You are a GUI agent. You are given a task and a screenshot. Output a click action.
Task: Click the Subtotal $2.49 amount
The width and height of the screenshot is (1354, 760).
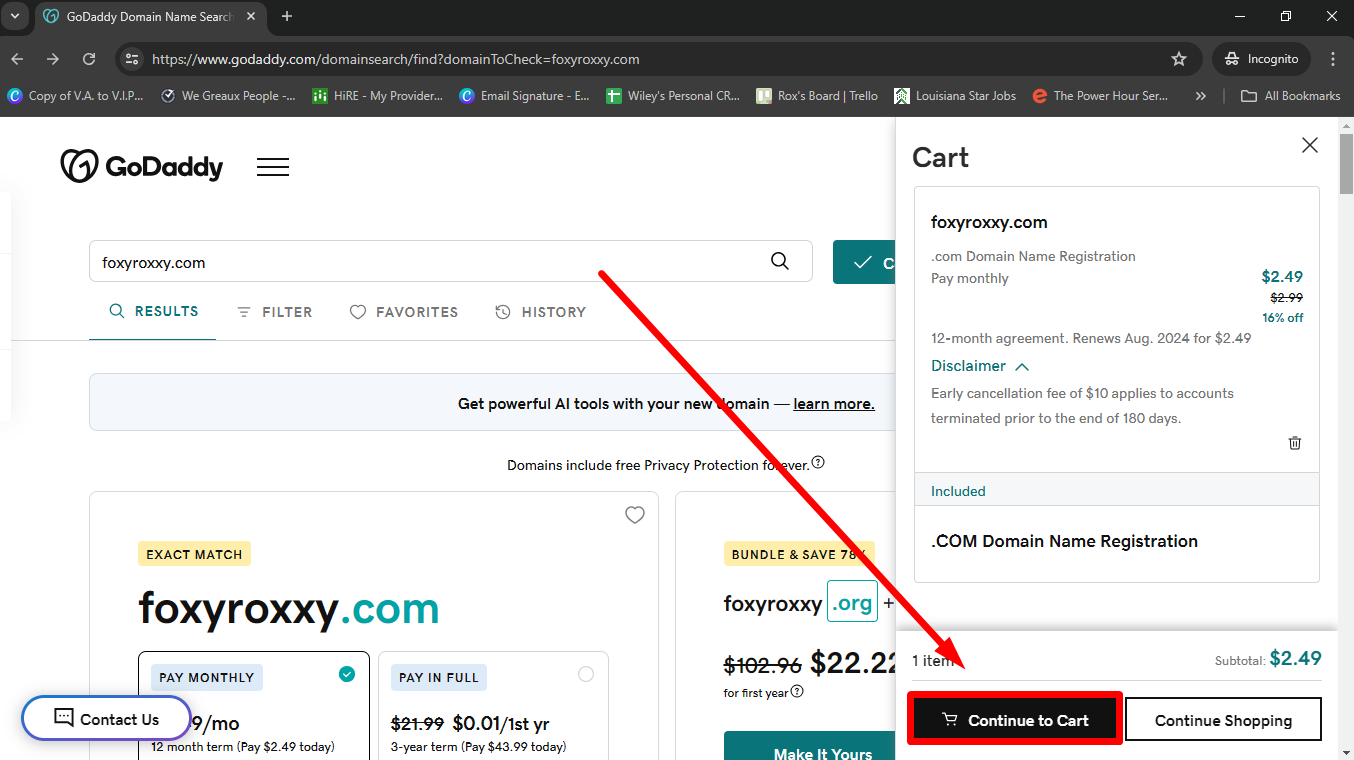[x=1295, y=658]
